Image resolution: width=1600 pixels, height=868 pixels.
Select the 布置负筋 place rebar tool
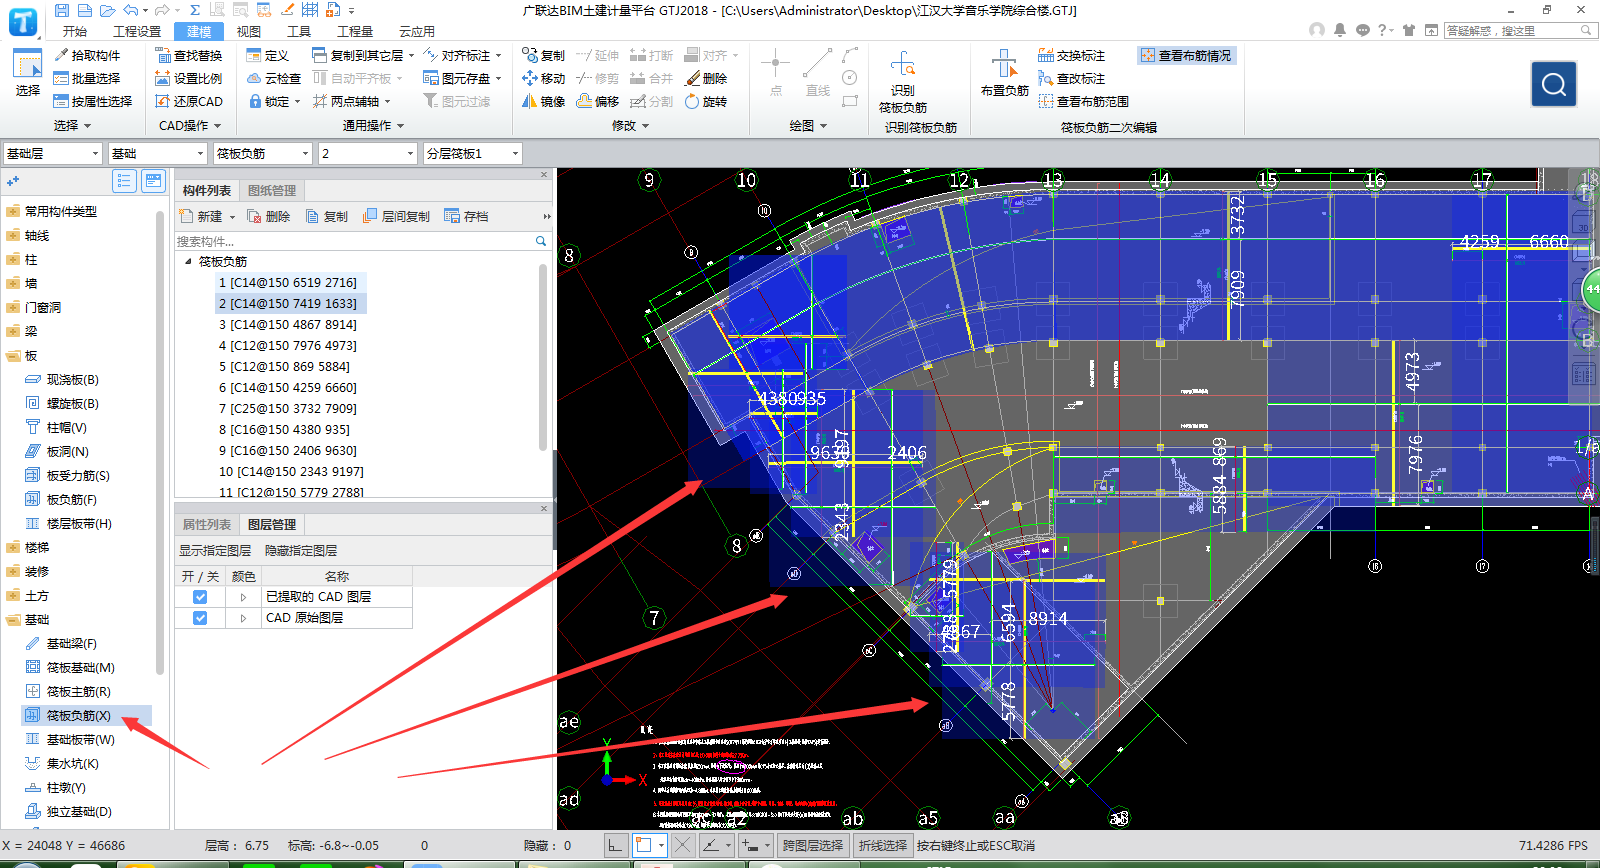(1005, 73)
